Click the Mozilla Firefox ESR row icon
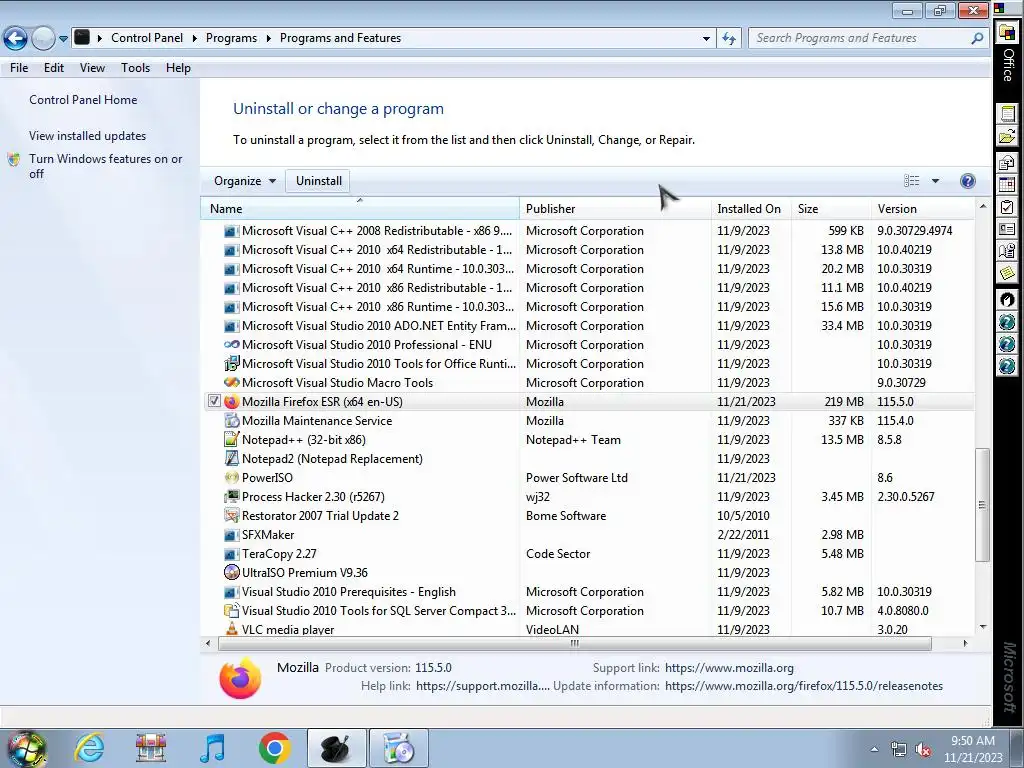 pos(231,402)
